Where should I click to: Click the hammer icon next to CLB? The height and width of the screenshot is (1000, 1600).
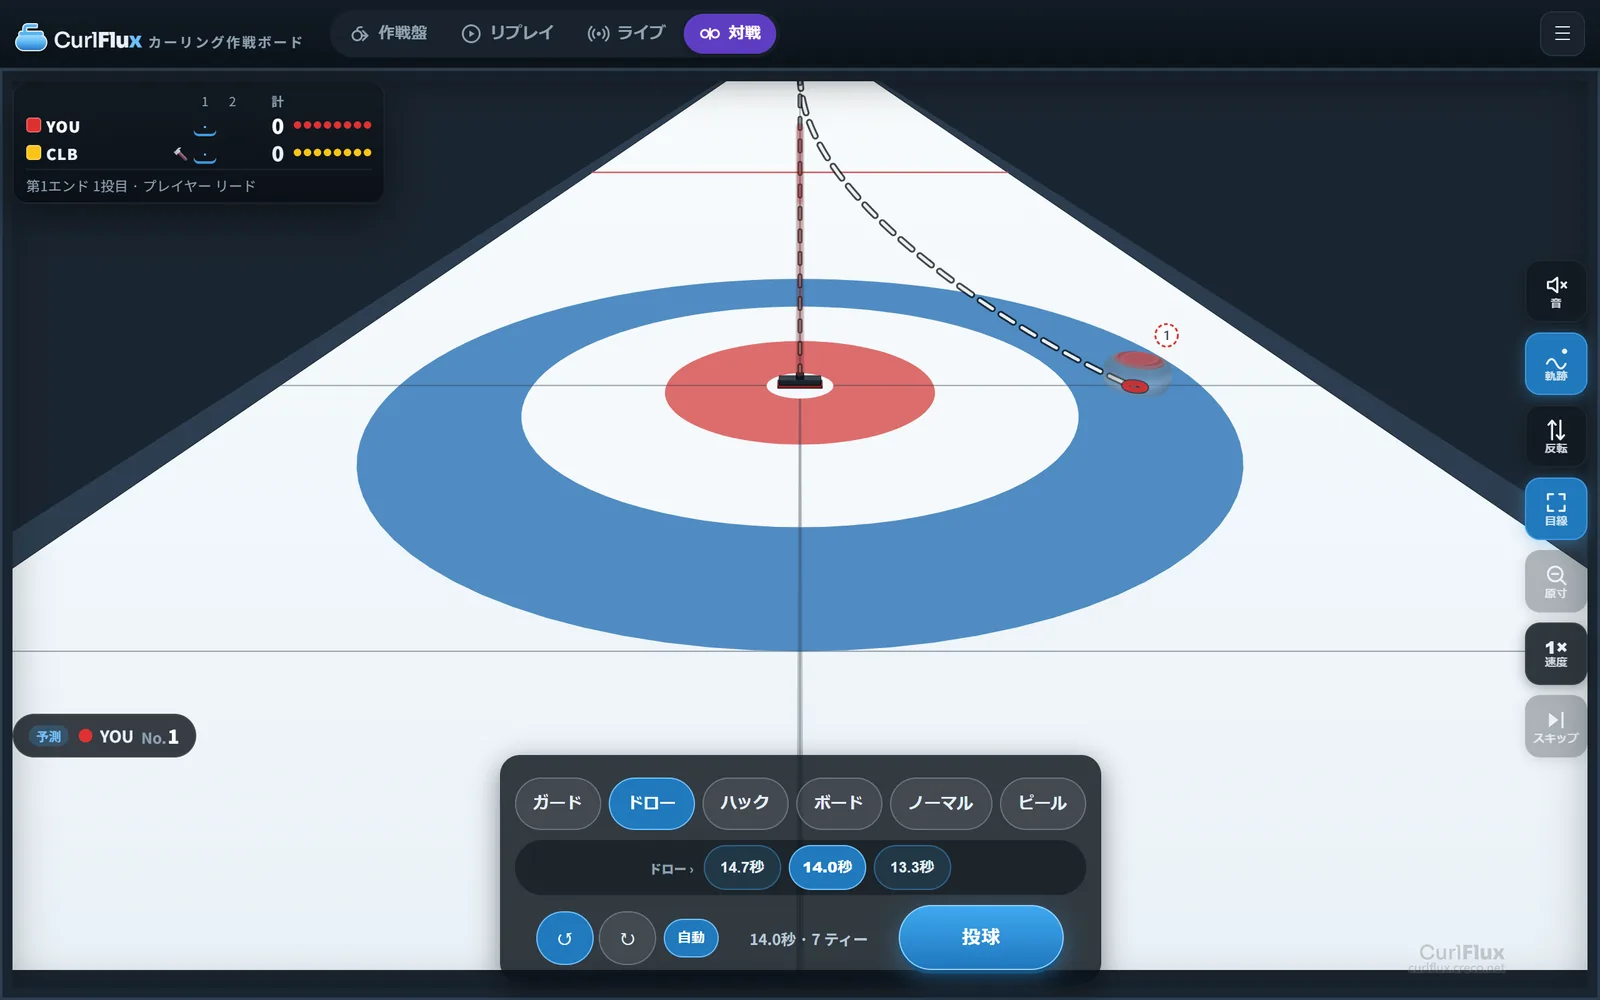[x=181, y=154]
